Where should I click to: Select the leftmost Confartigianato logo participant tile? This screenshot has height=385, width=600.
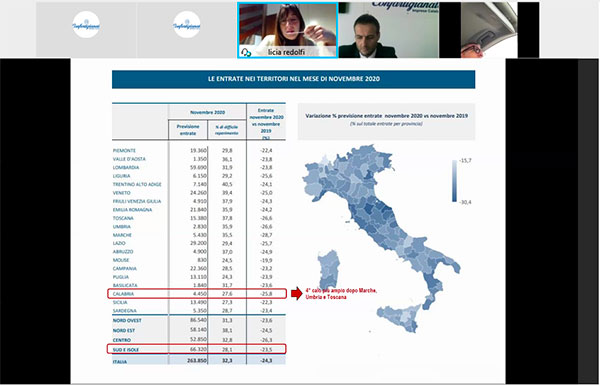click(86, 30)
